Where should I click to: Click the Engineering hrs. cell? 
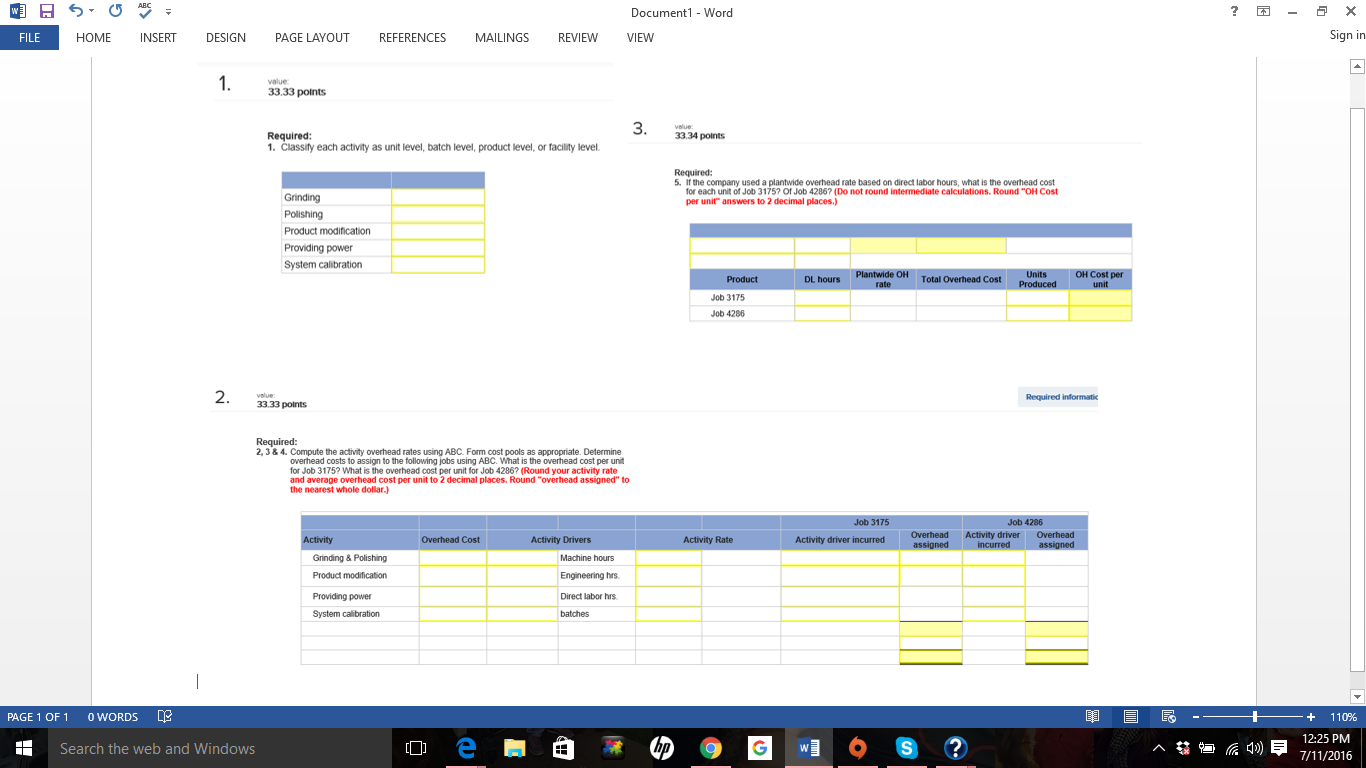[x=590, y=576]
